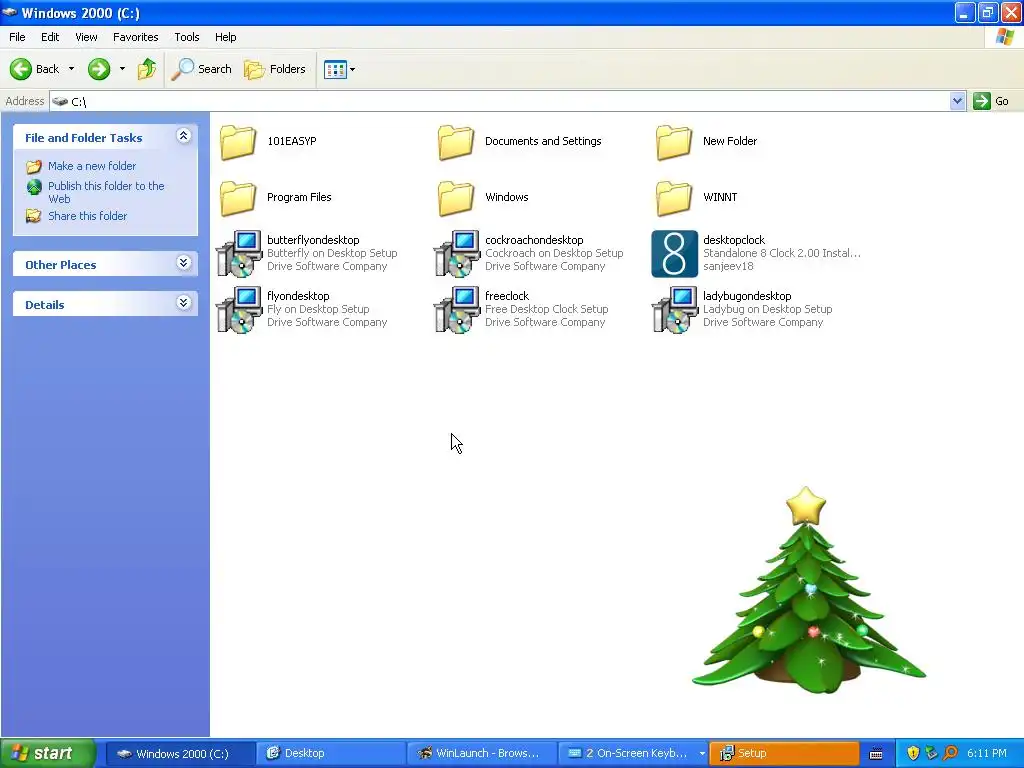Select the flyondesktop setup icon
1024x768 pixels.
coord(239,310)
